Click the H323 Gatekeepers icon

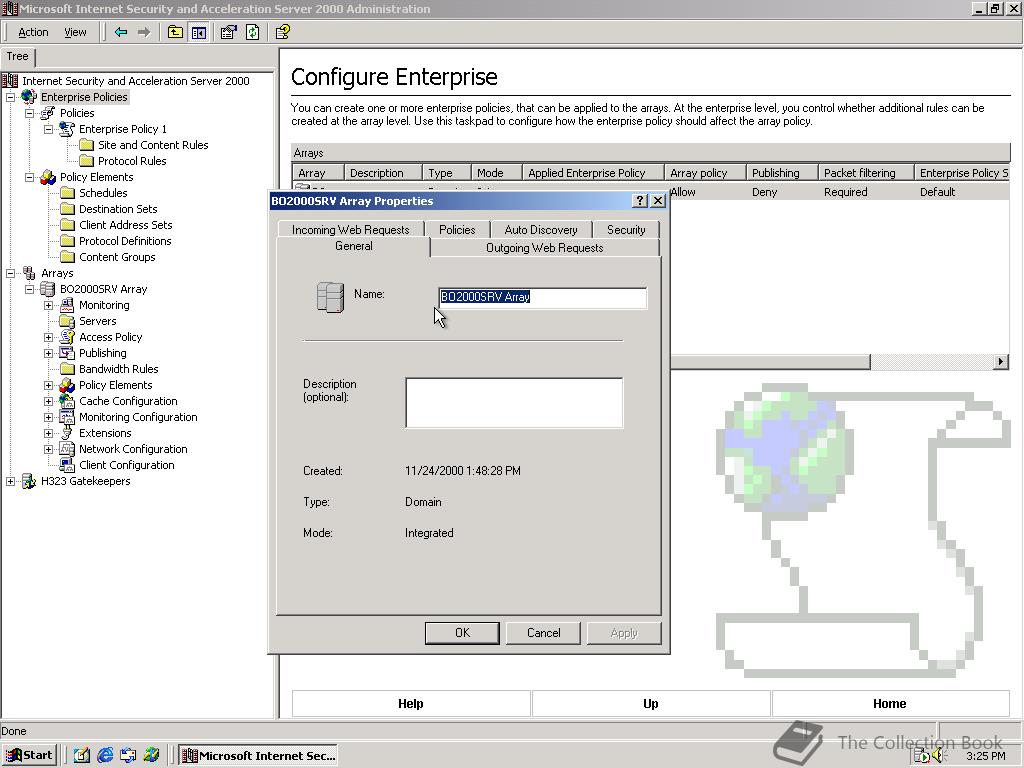coord(29,481)
